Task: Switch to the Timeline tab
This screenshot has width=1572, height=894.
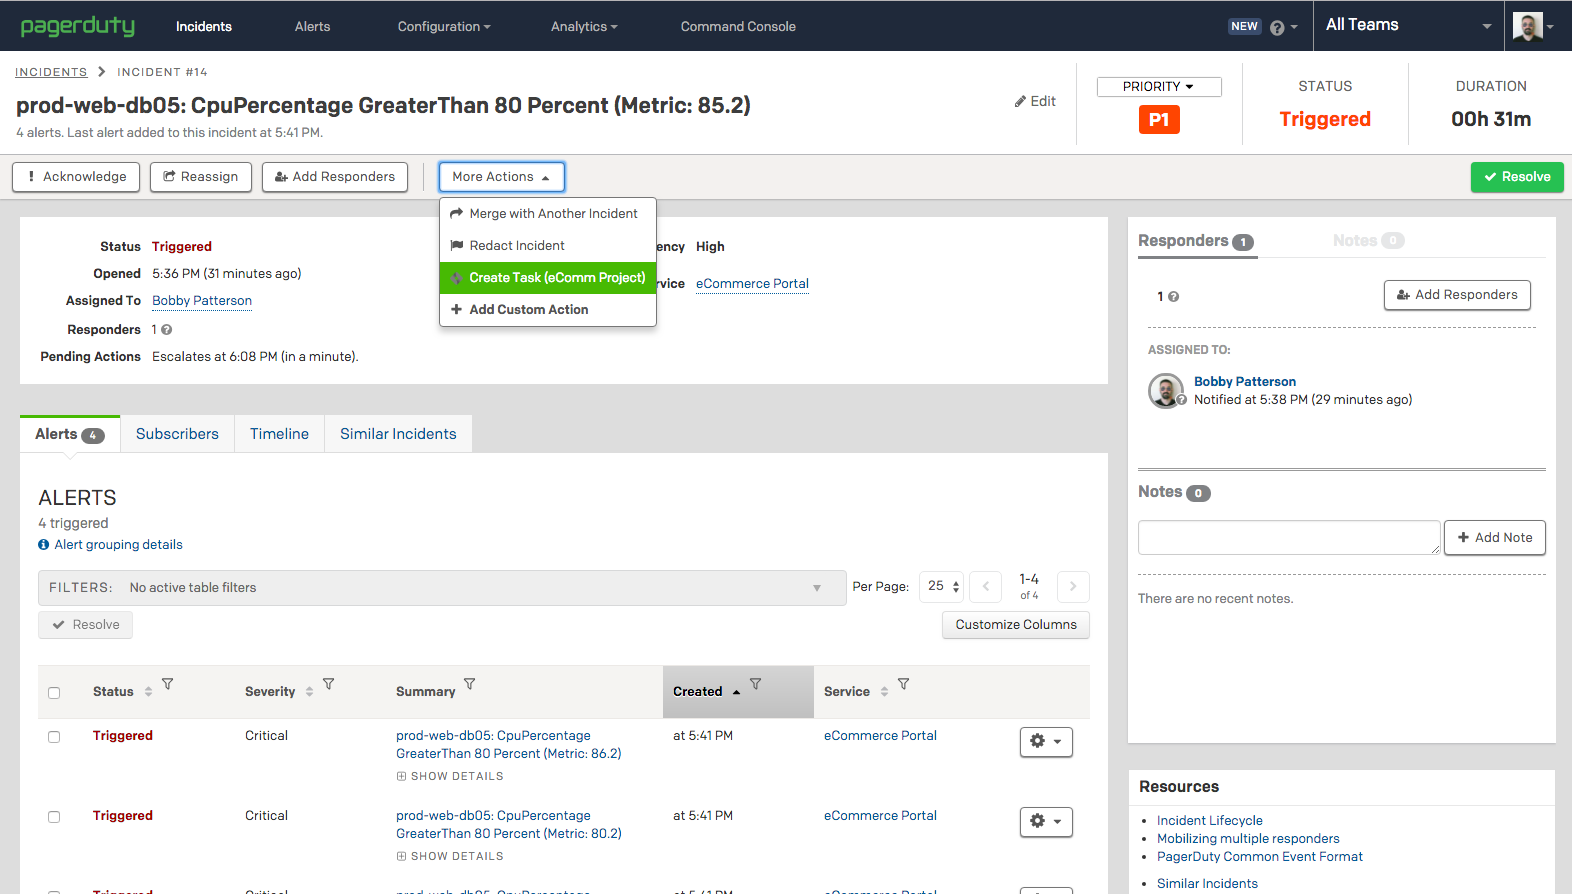Action: (x=279, y=434)
